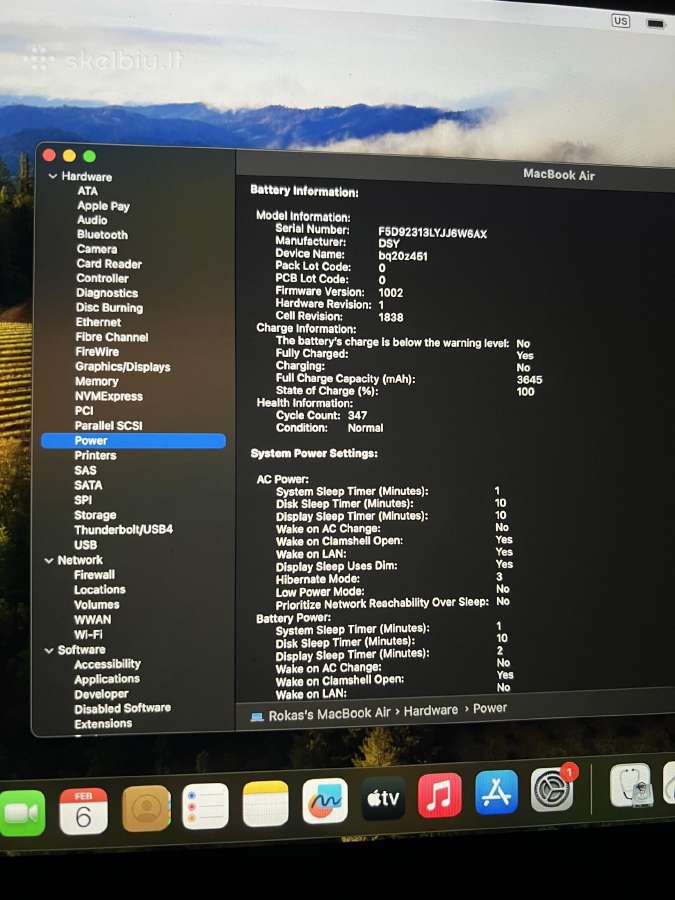Click the battery status icon
Screen dimensions: 675x900
pyautogui.click(x=655, y=24)
